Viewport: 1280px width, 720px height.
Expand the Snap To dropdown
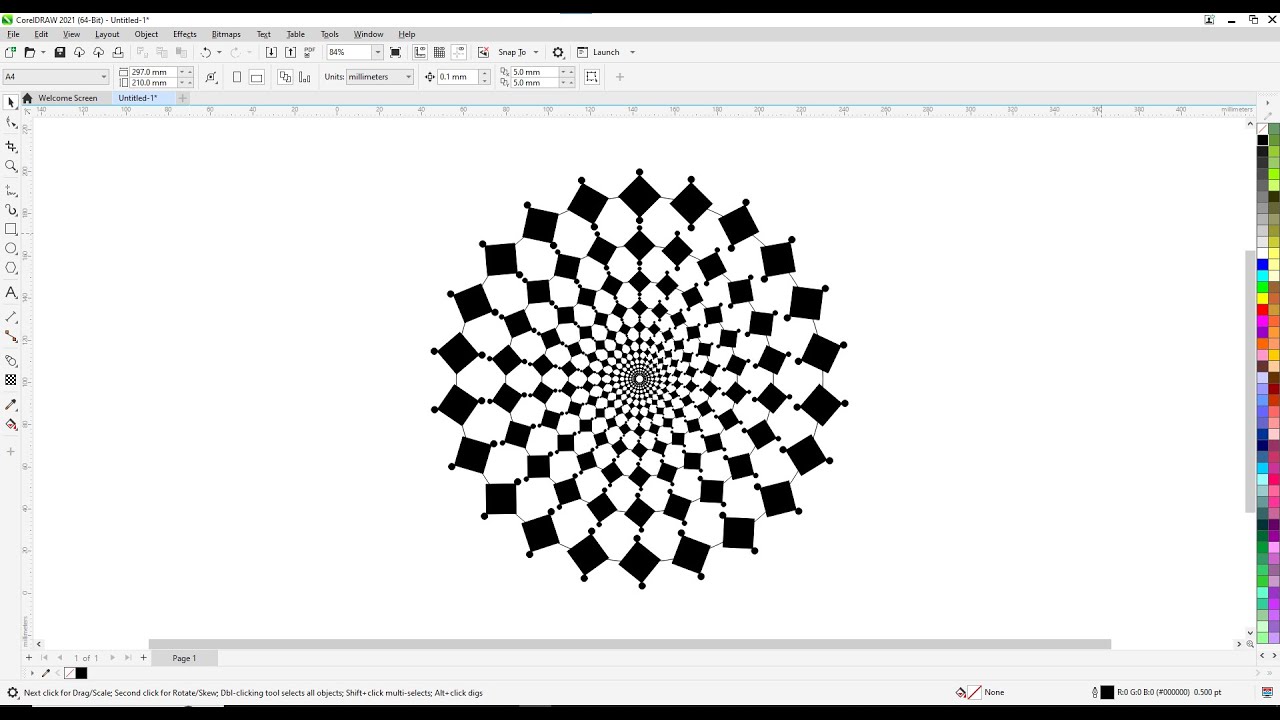click(x=536, y=52)
